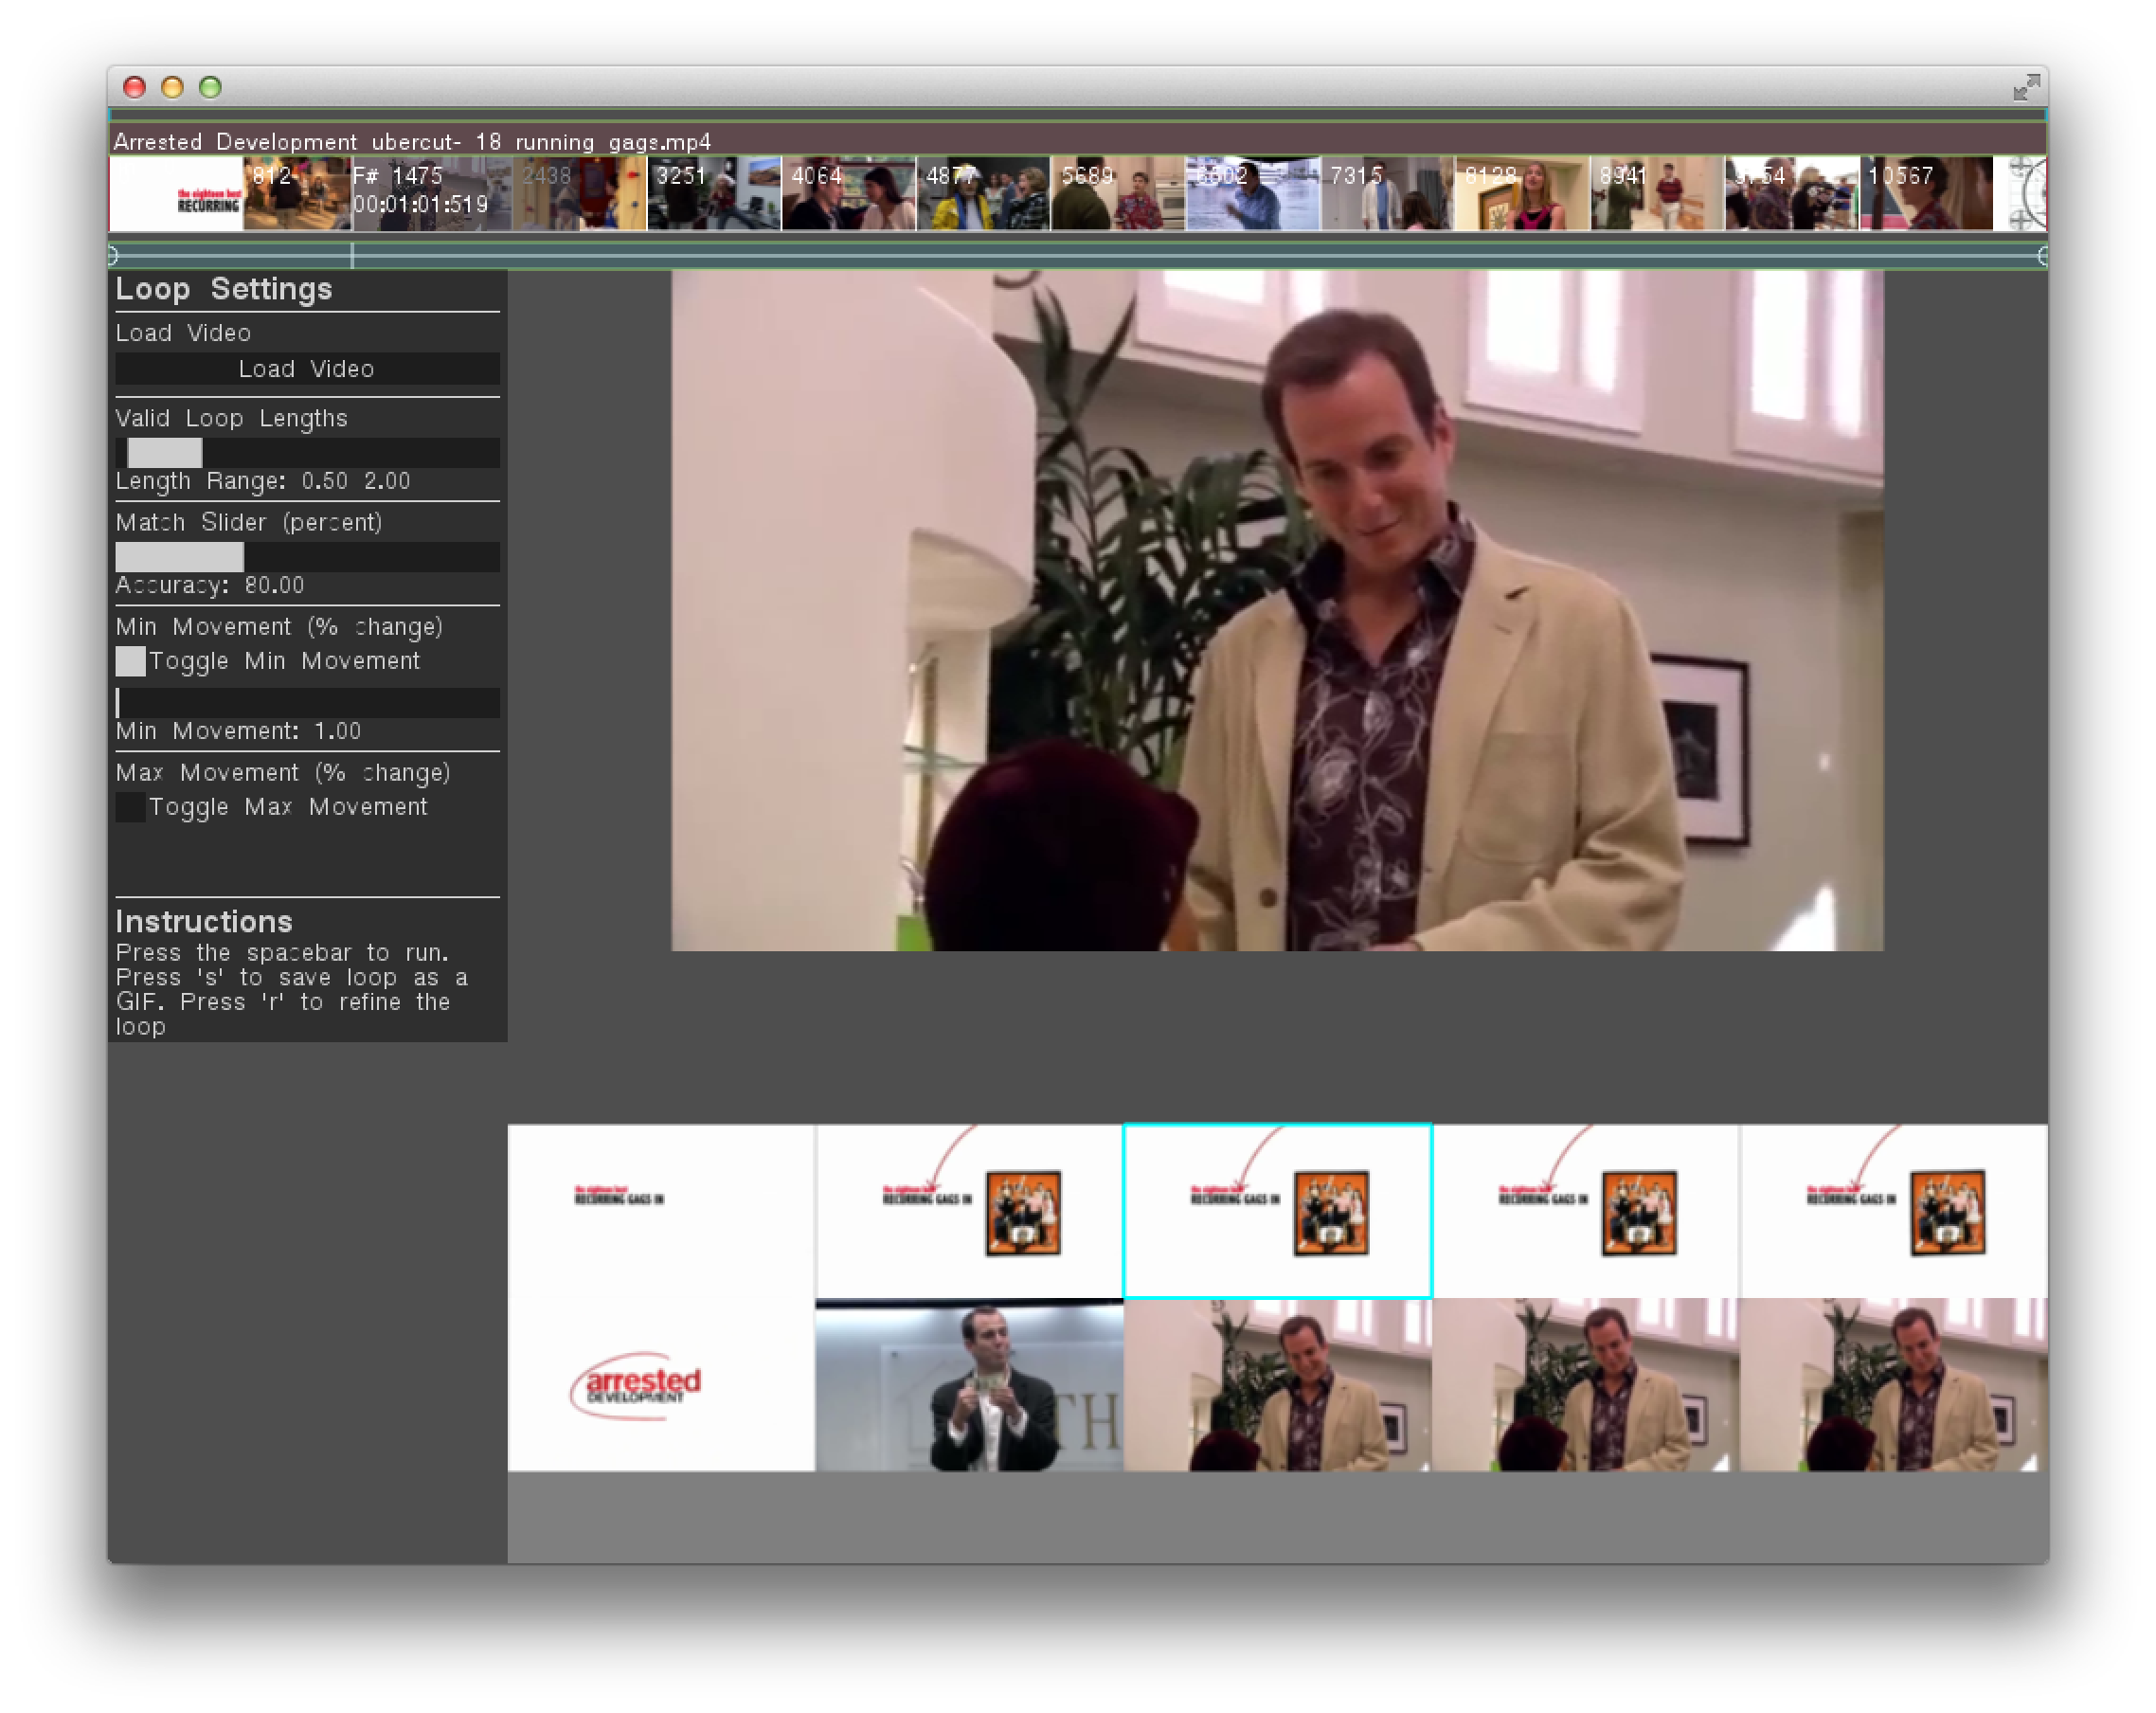
Task: Click the Load Video button
Action: click(307, 368)
